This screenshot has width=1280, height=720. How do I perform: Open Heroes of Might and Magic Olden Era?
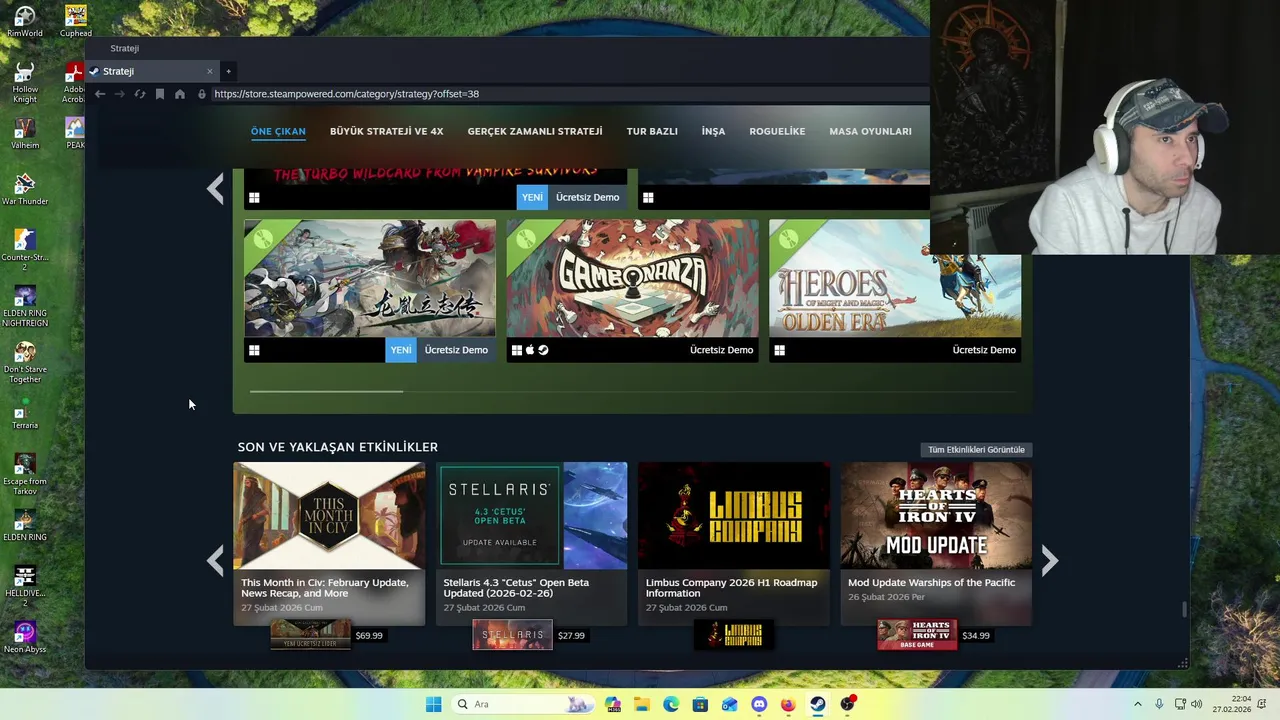[895, 278]
